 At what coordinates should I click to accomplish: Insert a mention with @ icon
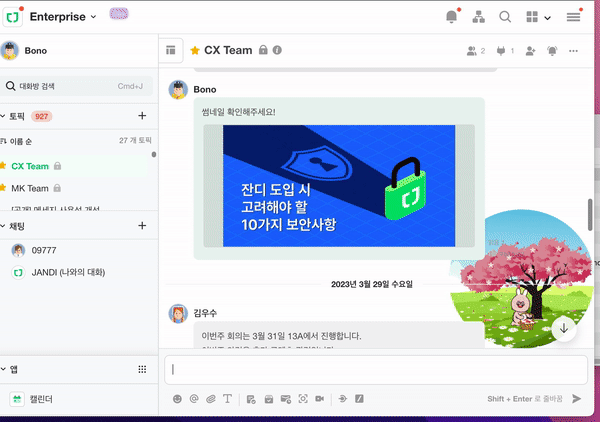[x=194, y=399]
